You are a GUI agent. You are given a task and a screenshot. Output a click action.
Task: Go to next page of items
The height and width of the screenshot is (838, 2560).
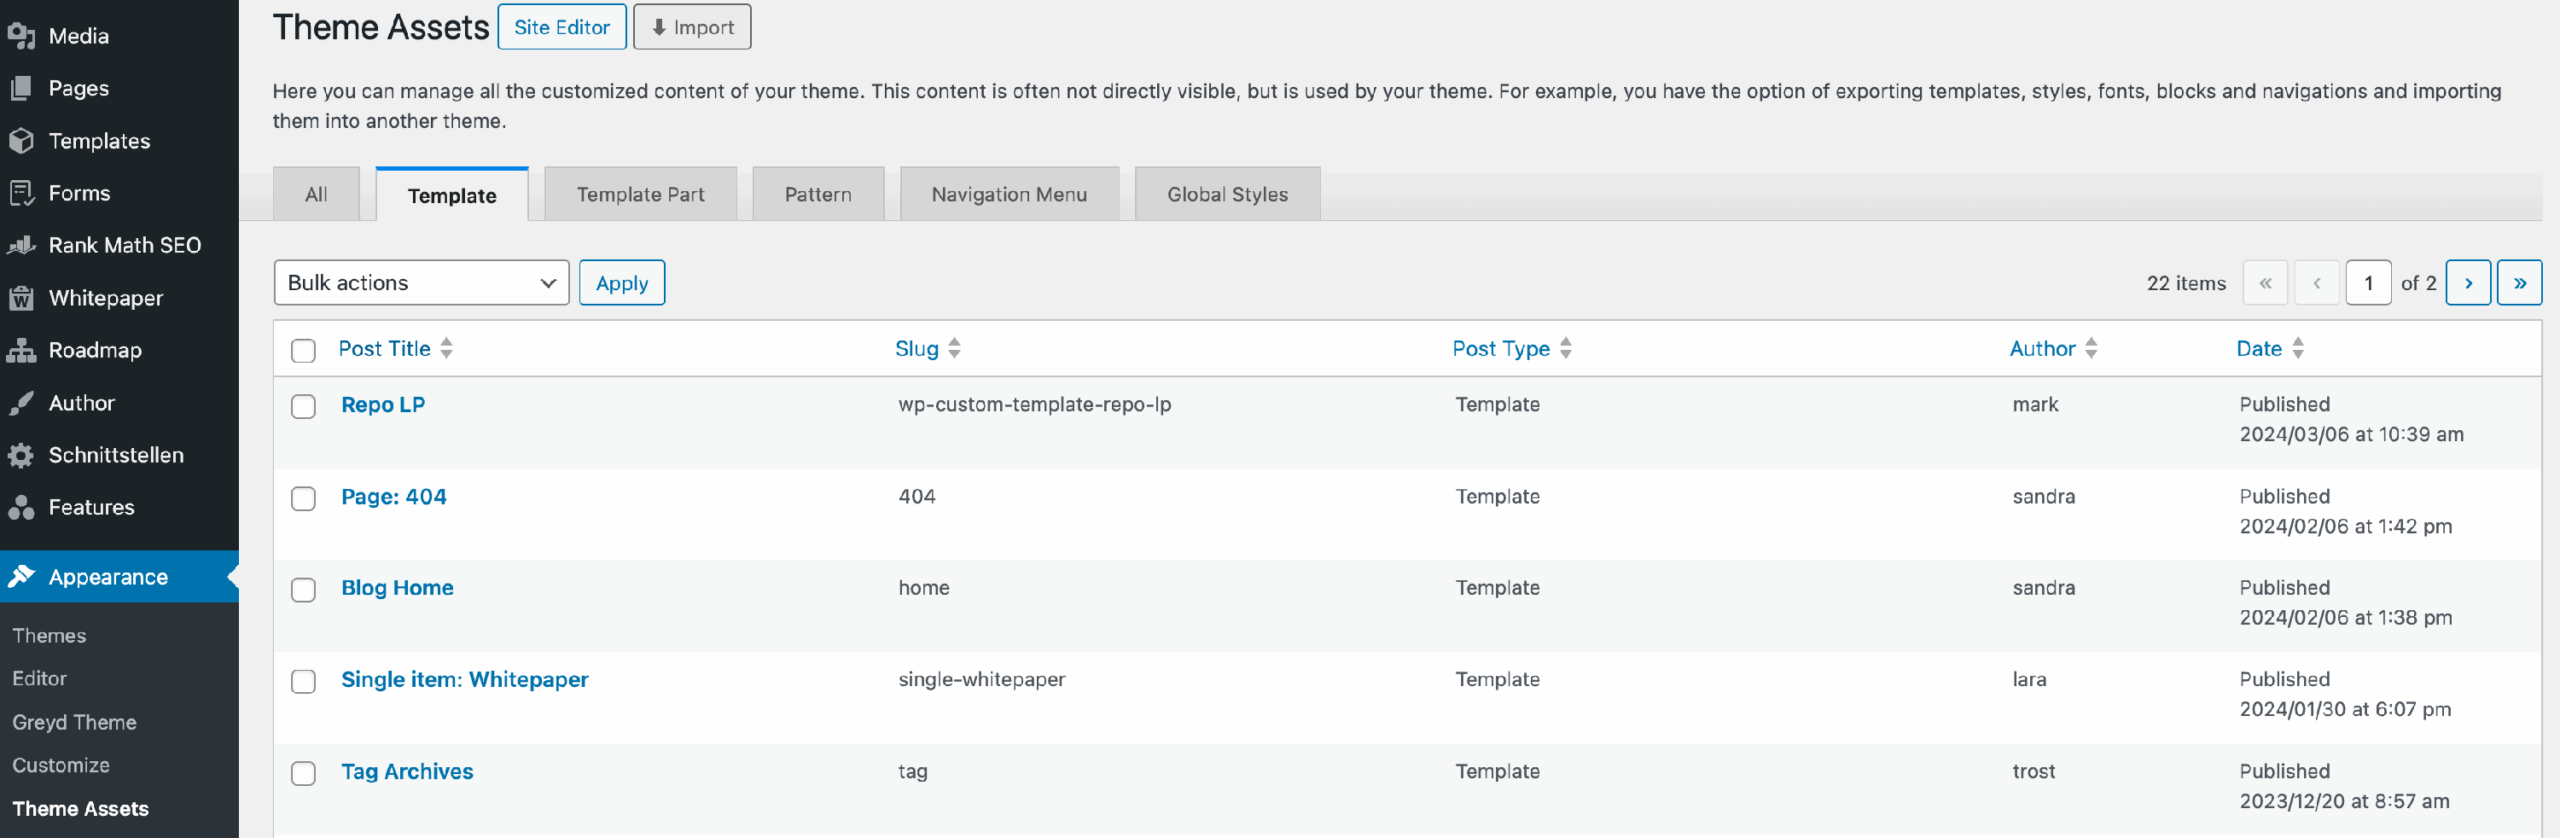tap(2468, 283)
